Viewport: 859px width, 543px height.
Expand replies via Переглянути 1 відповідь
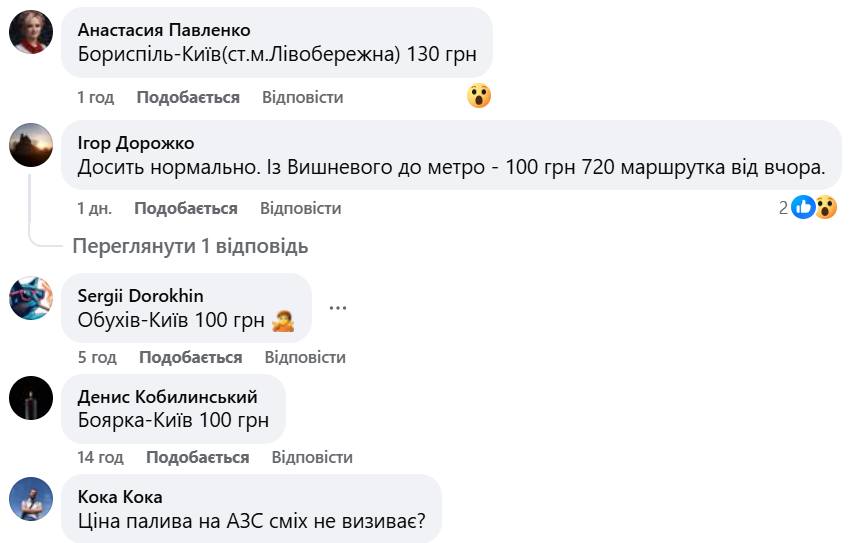click(x=190, y=246)
